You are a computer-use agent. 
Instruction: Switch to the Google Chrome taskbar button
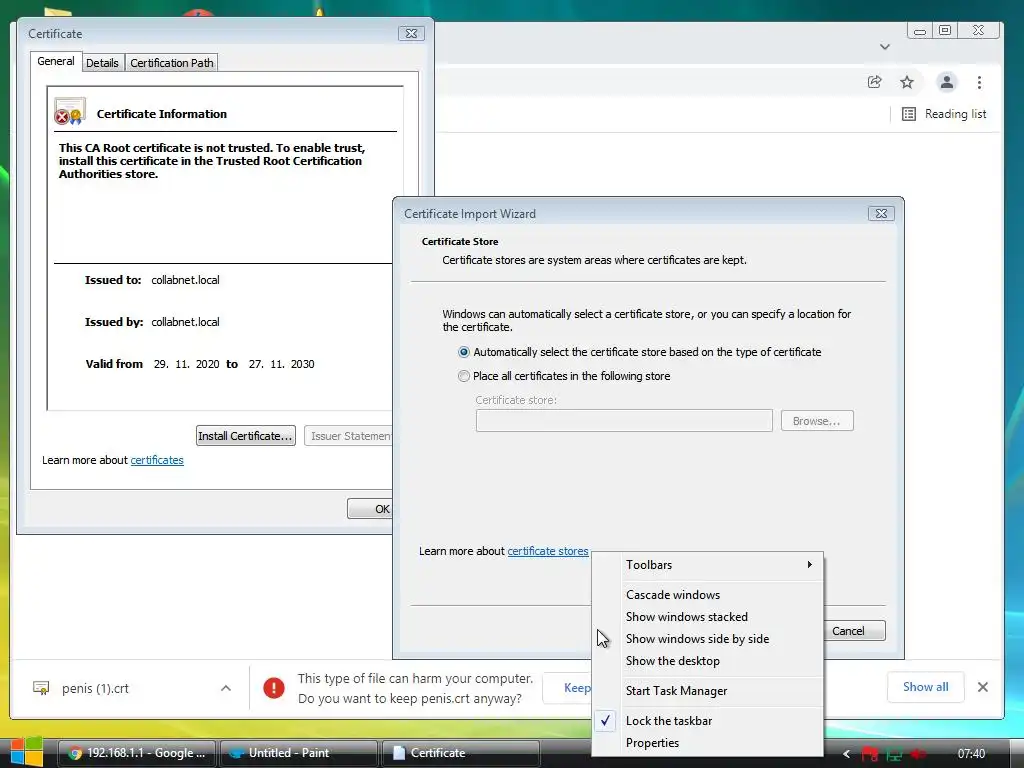pos(136,753)
